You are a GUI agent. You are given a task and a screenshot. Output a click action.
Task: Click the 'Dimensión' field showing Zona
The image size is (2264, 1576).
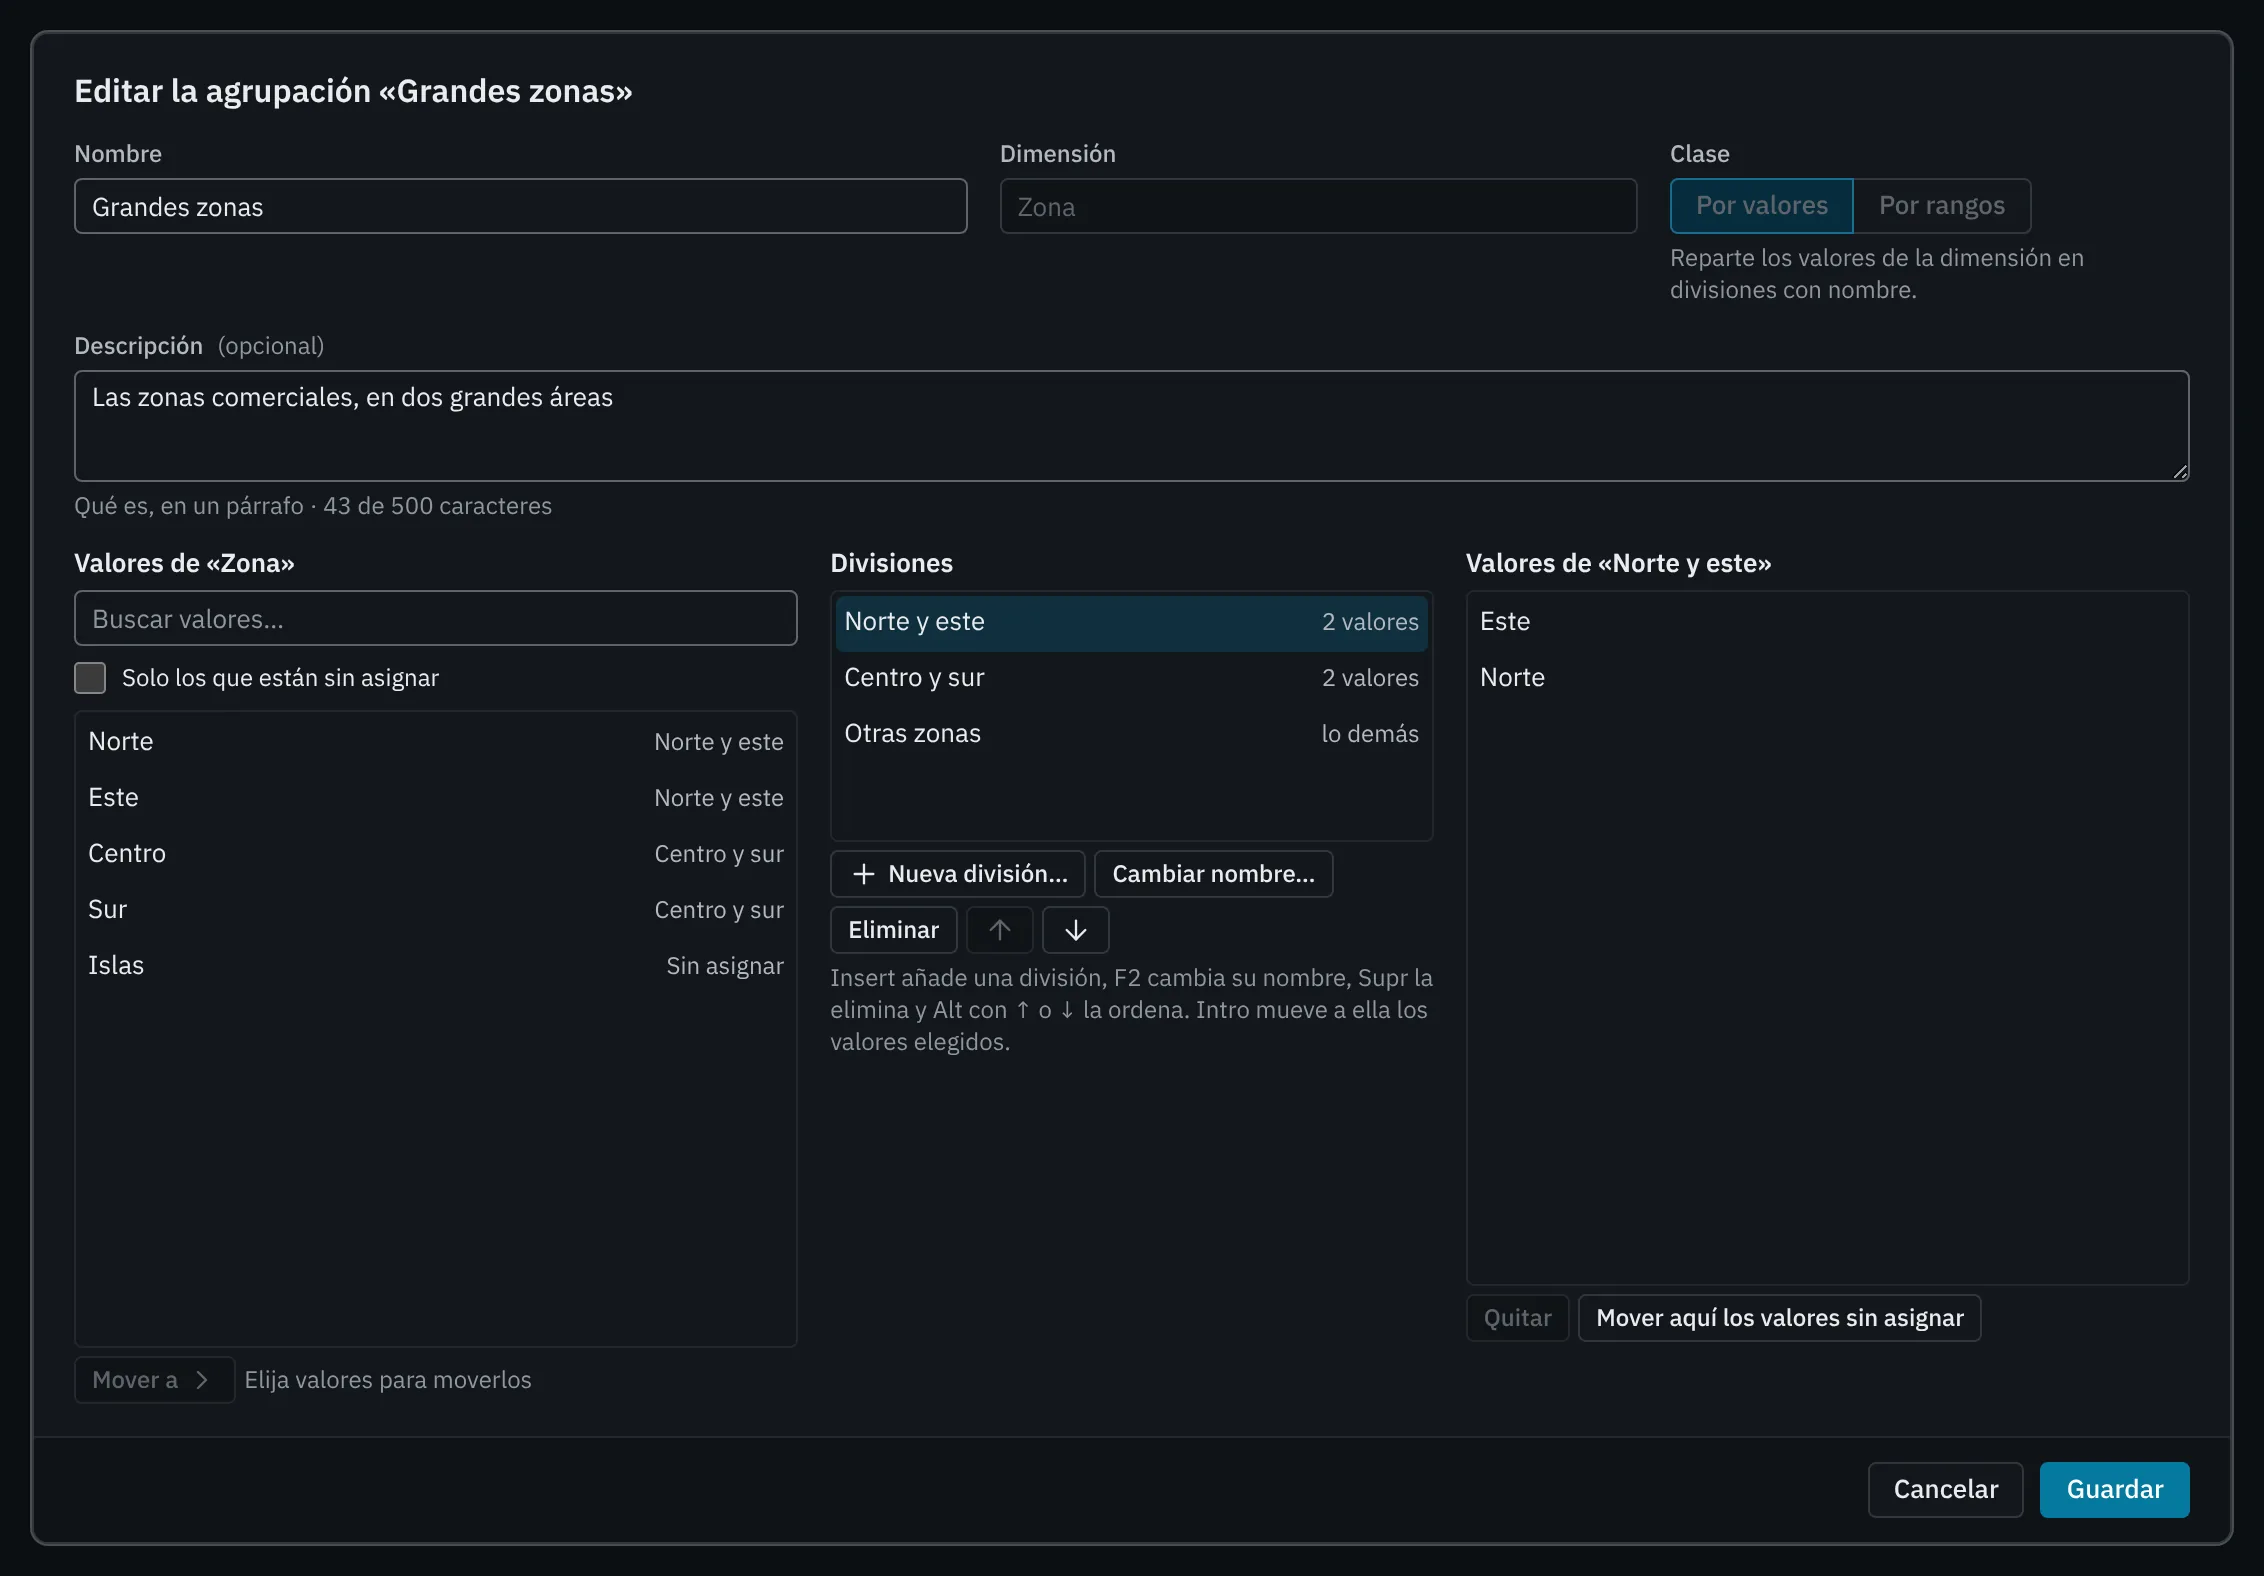(1318, 207)
